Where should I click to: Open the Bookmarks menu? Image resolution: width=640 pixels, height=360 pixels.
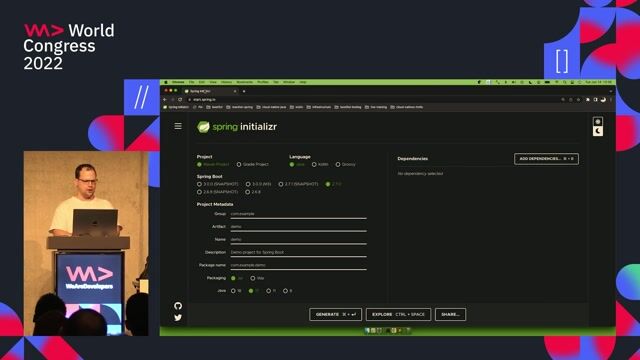(x=244, y=82)
